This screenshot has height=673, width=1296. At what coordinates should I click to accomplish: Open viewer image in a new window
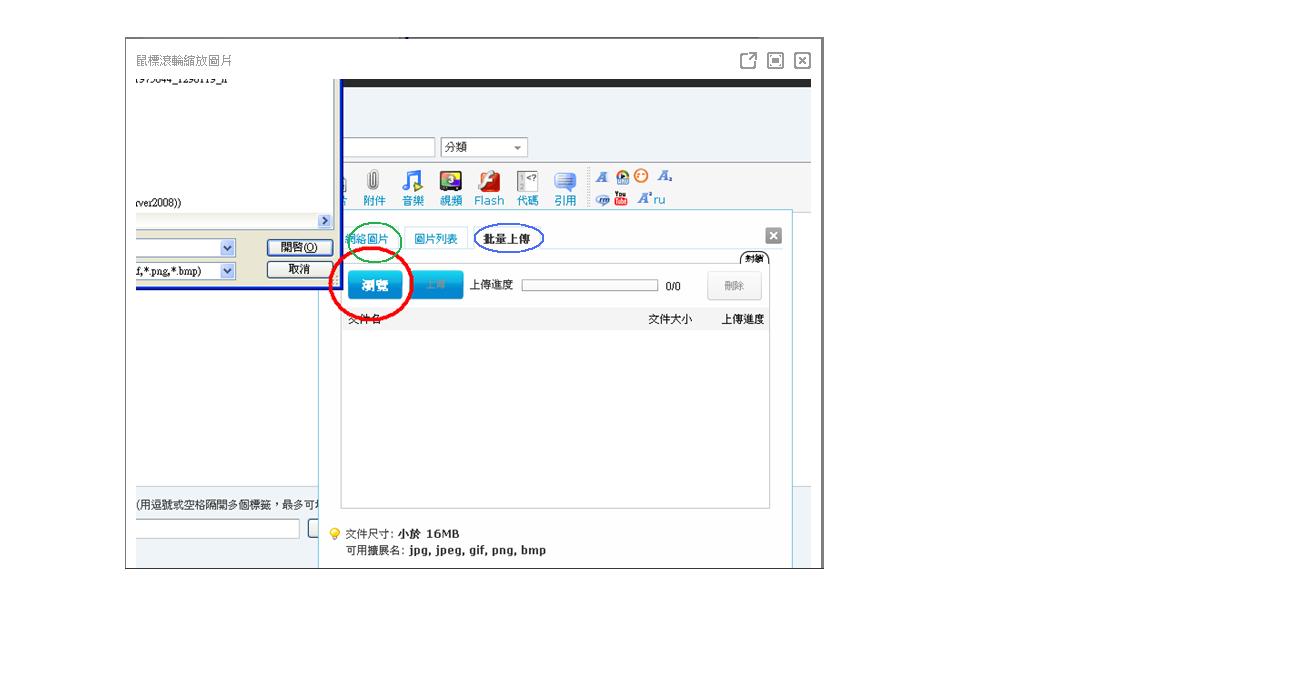click(x=748, y=60)
